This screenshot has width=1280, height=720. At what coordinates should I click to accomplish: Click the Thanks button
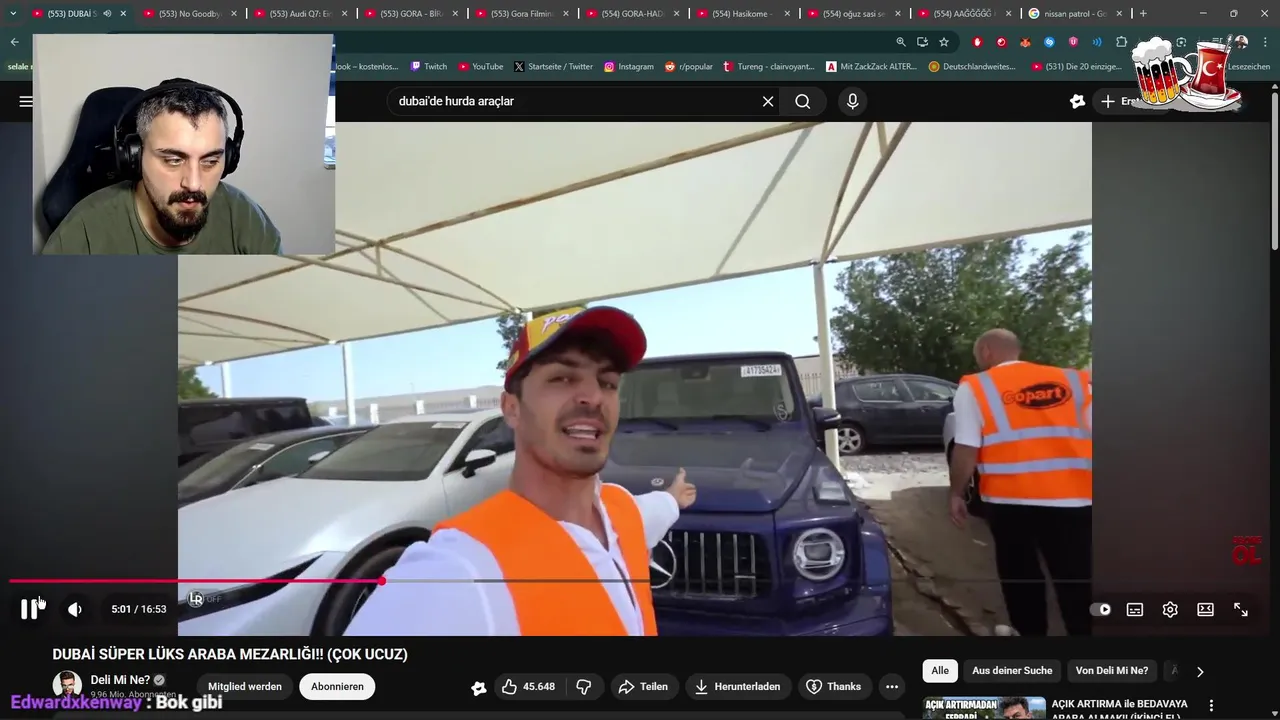pos(834,687)
